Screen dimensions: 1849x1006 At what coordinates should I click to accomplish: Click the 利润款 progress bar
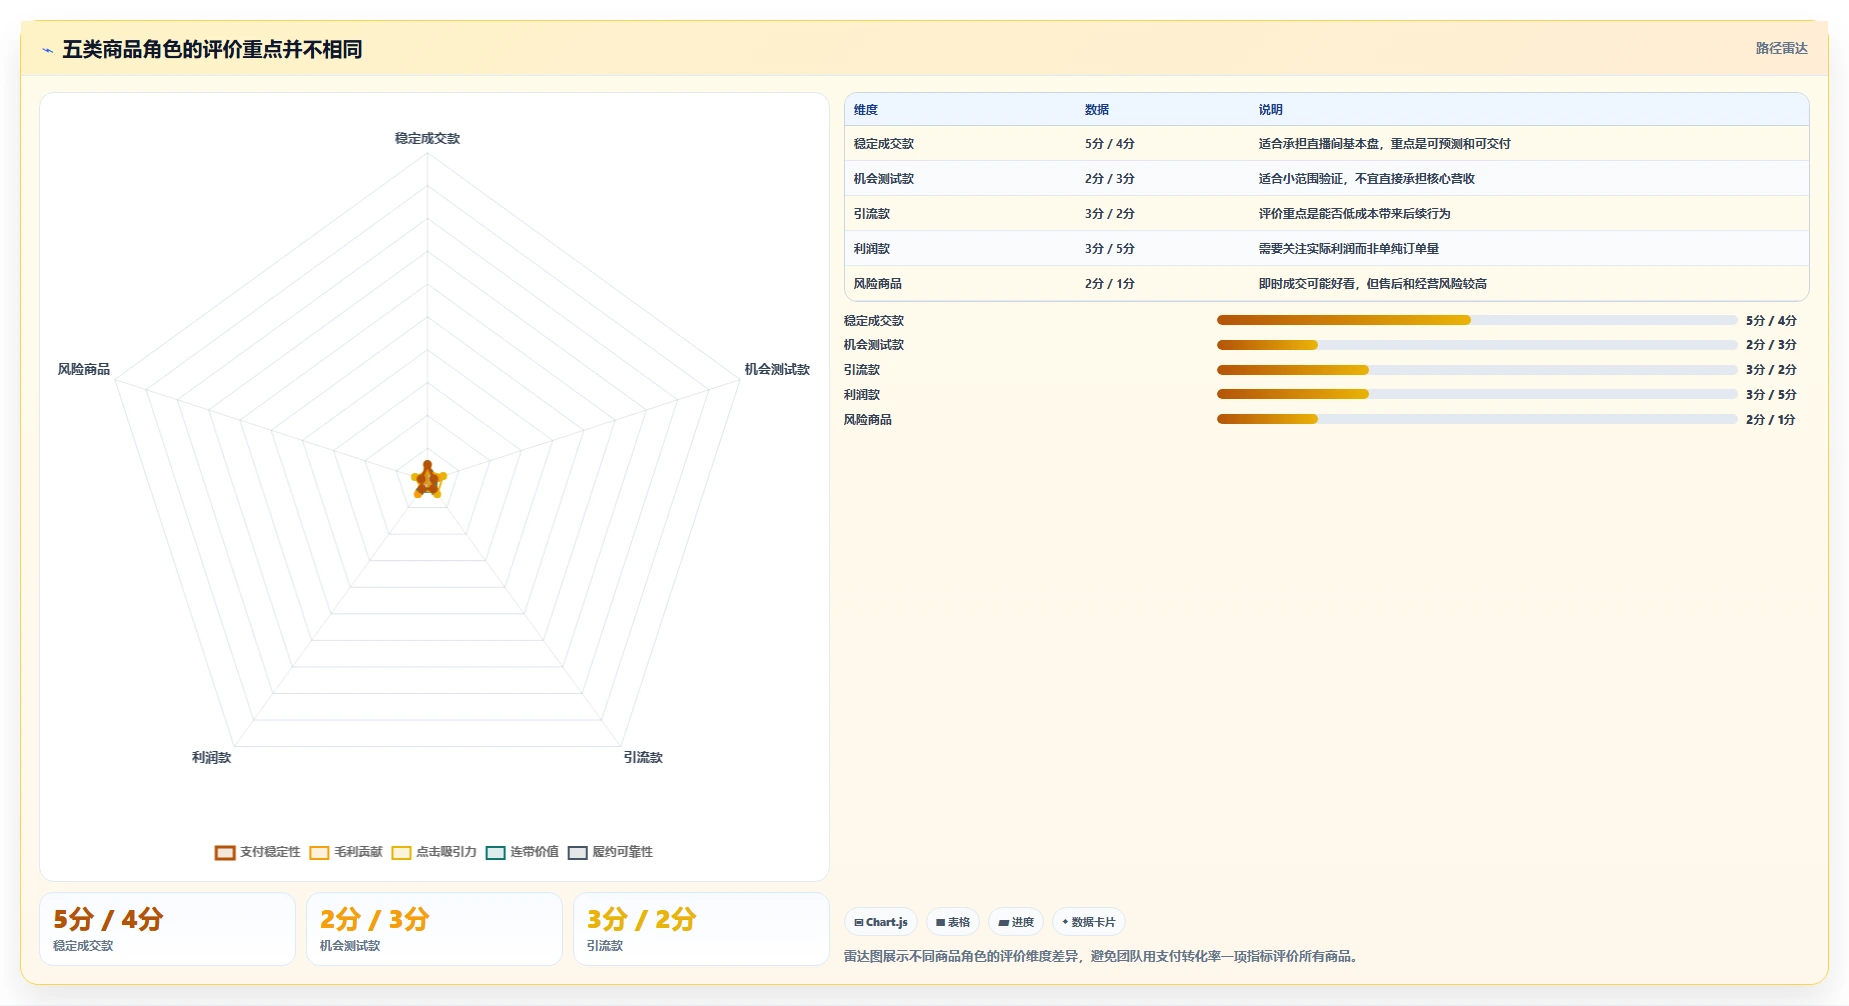tap(1476, 394)
